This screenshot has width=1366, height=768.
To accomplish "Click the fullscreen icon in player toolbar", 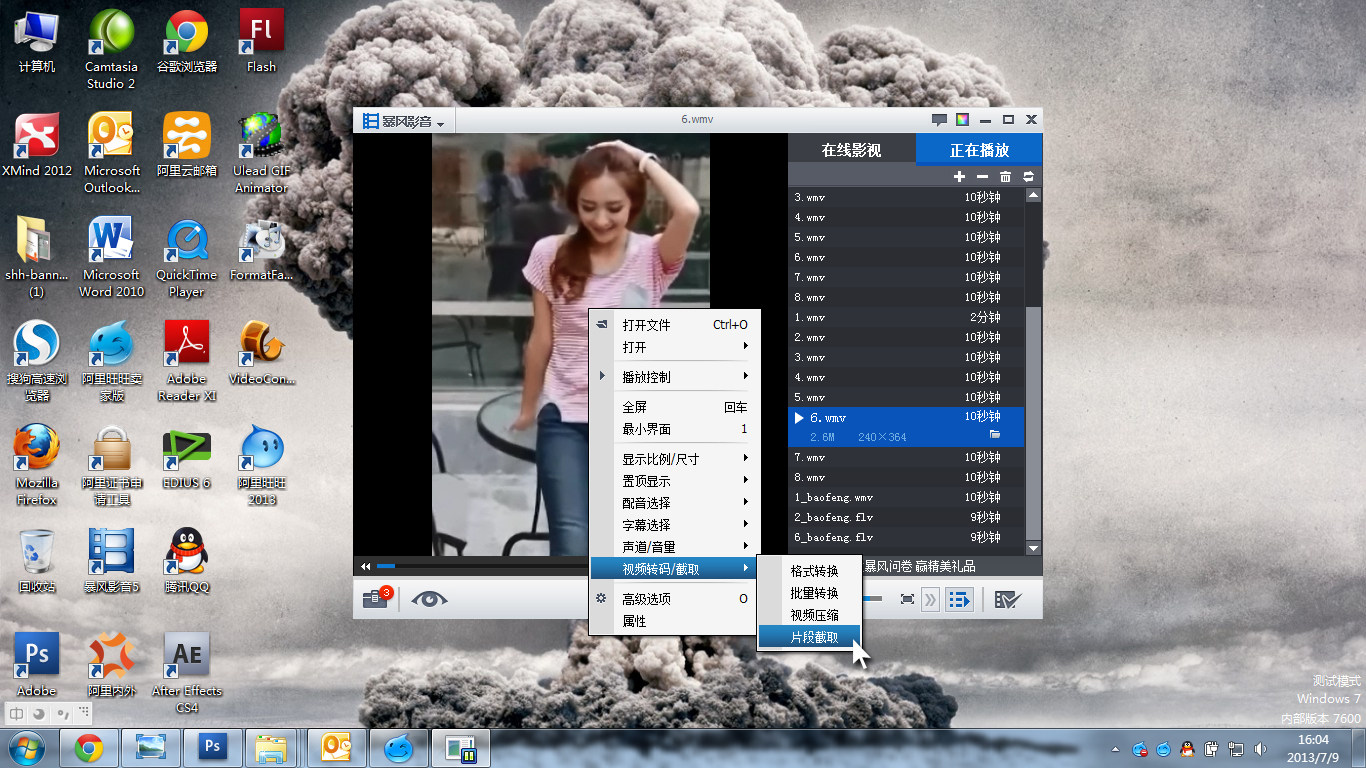I will pos(907,599).
